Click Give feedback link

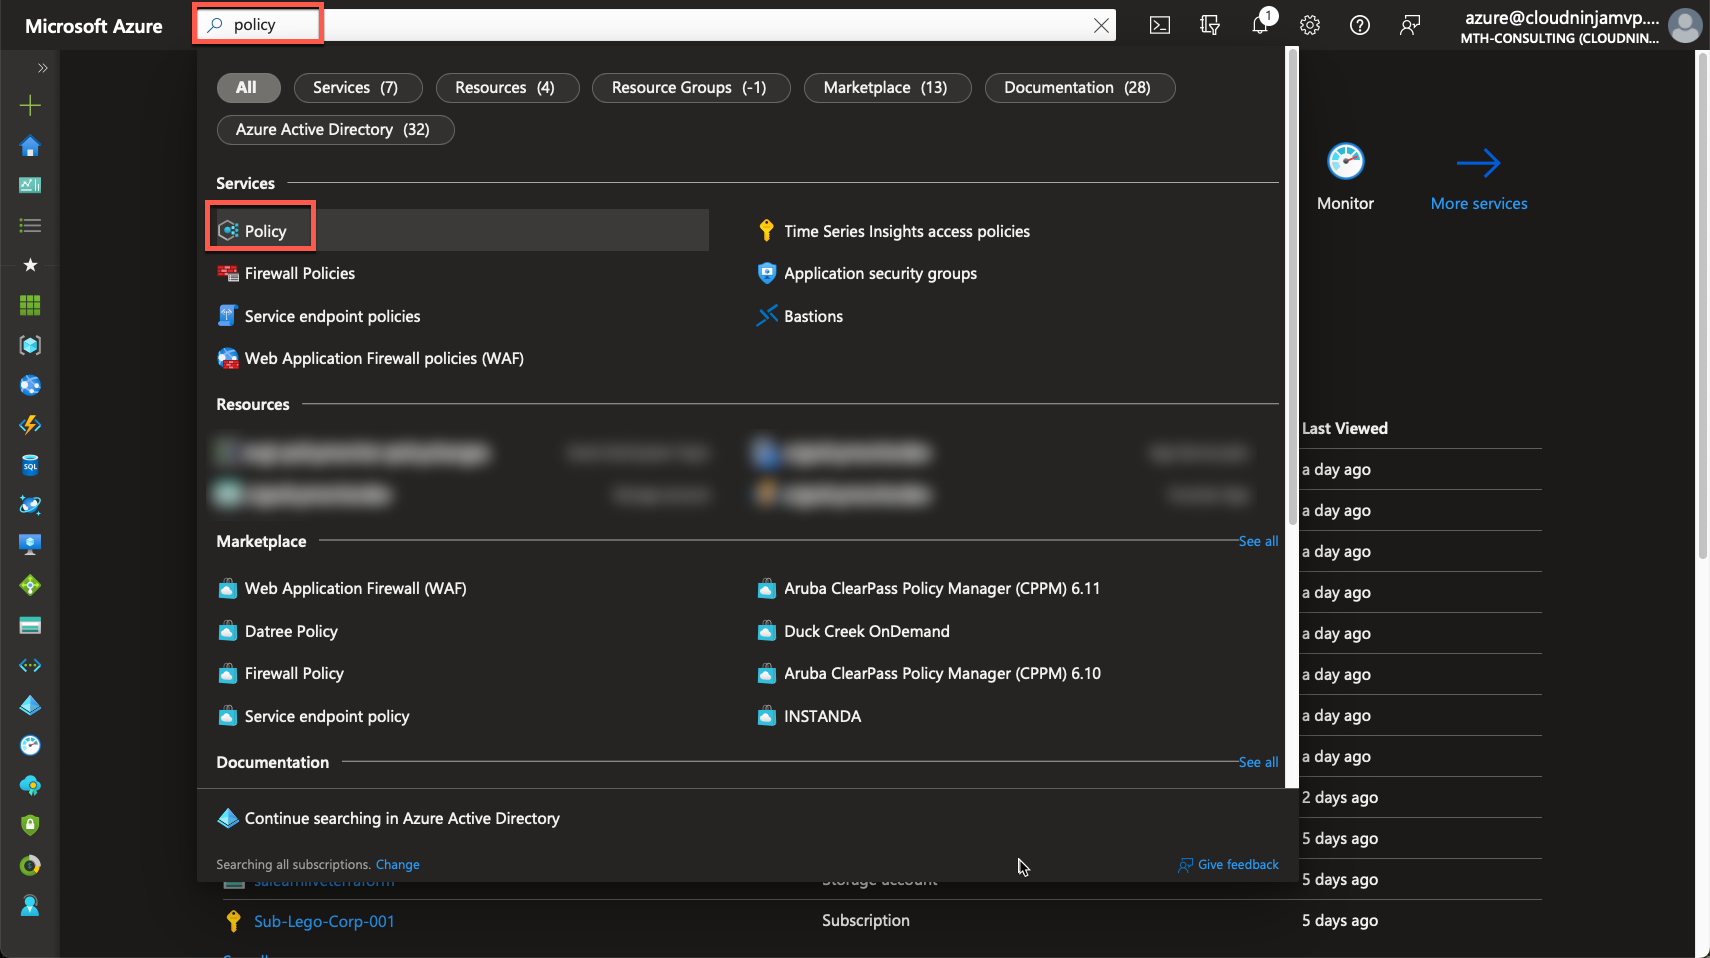click(1229, 864)
